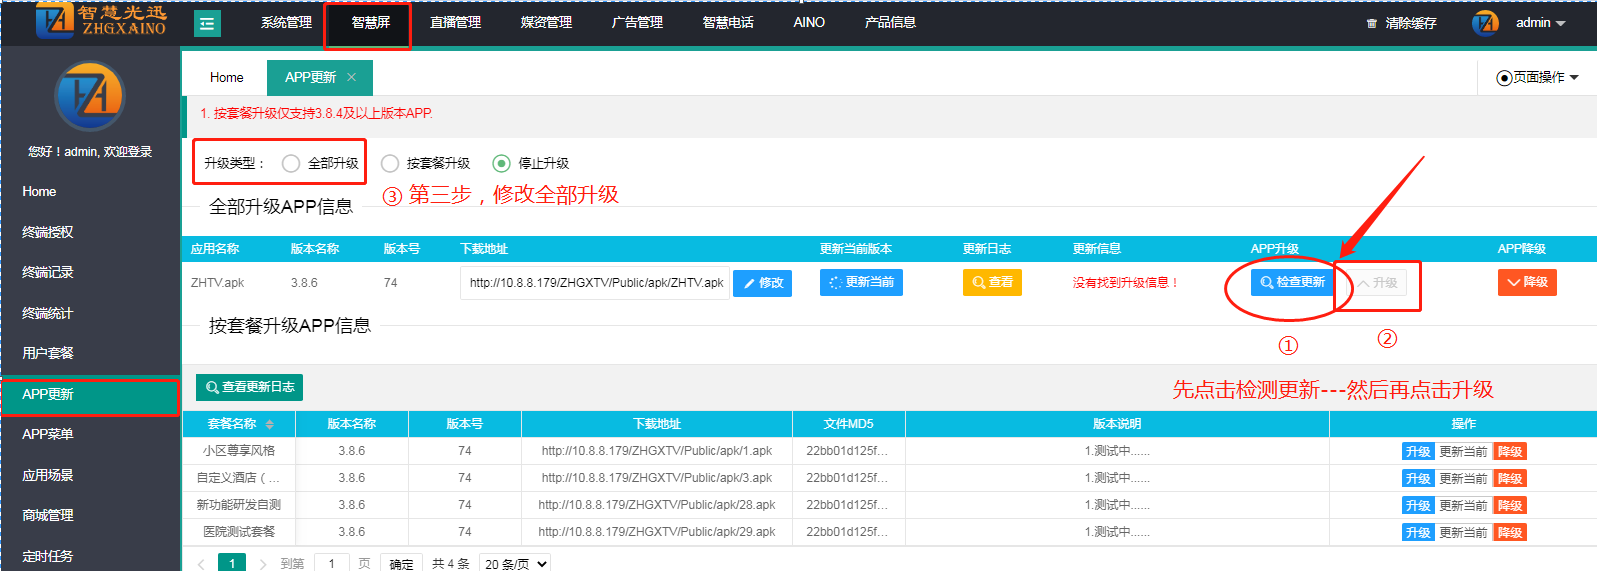Viewport: 1597px width, 571px height.
Task: Close the APP更新 tab with X
Action: (x=351, y=77)
